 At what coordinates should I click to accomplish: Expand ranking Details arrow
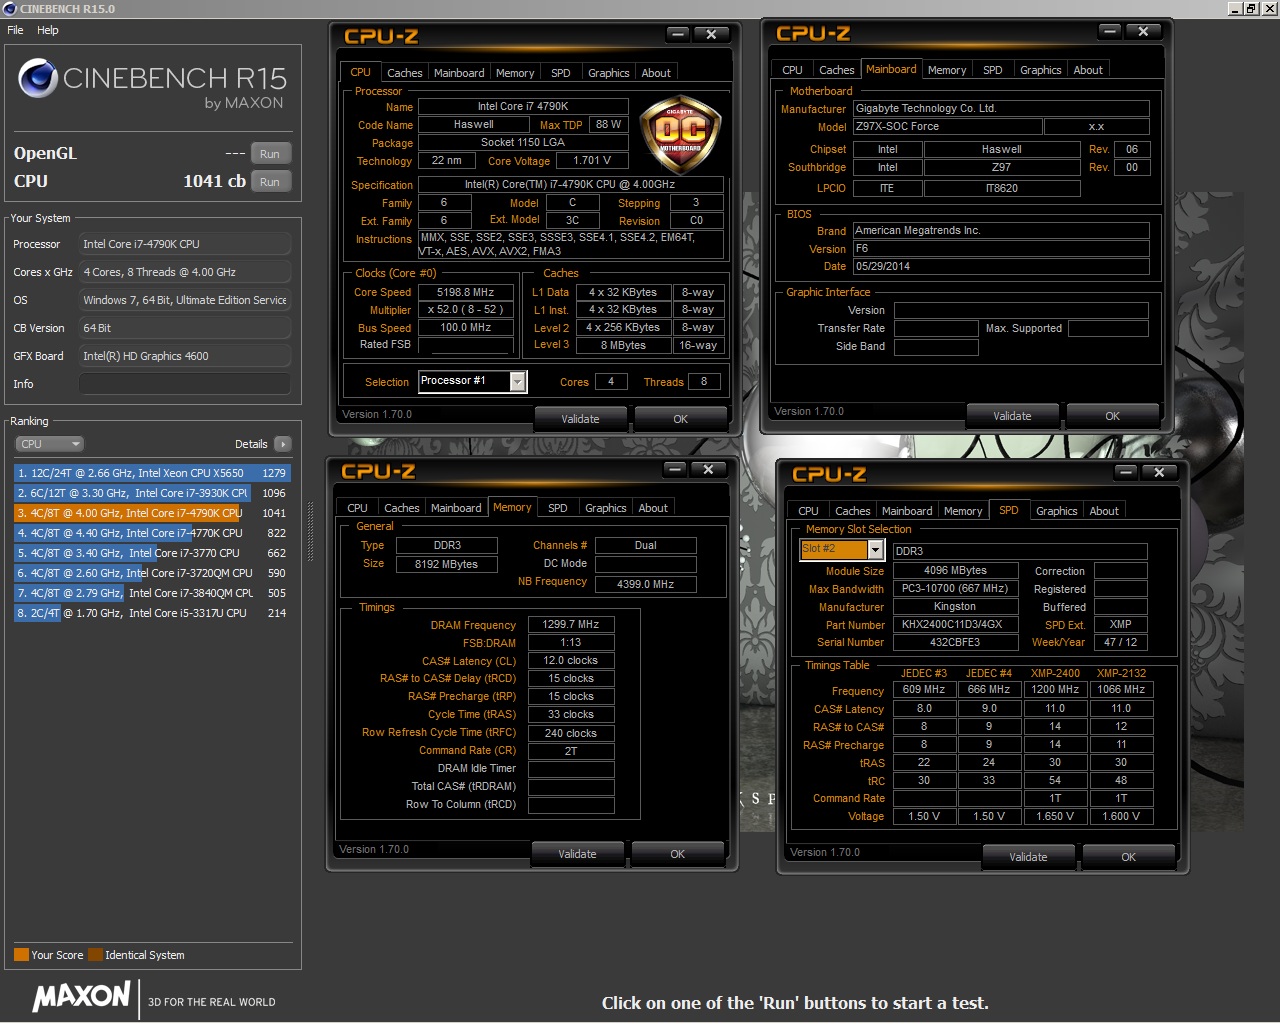coord(283,444)
